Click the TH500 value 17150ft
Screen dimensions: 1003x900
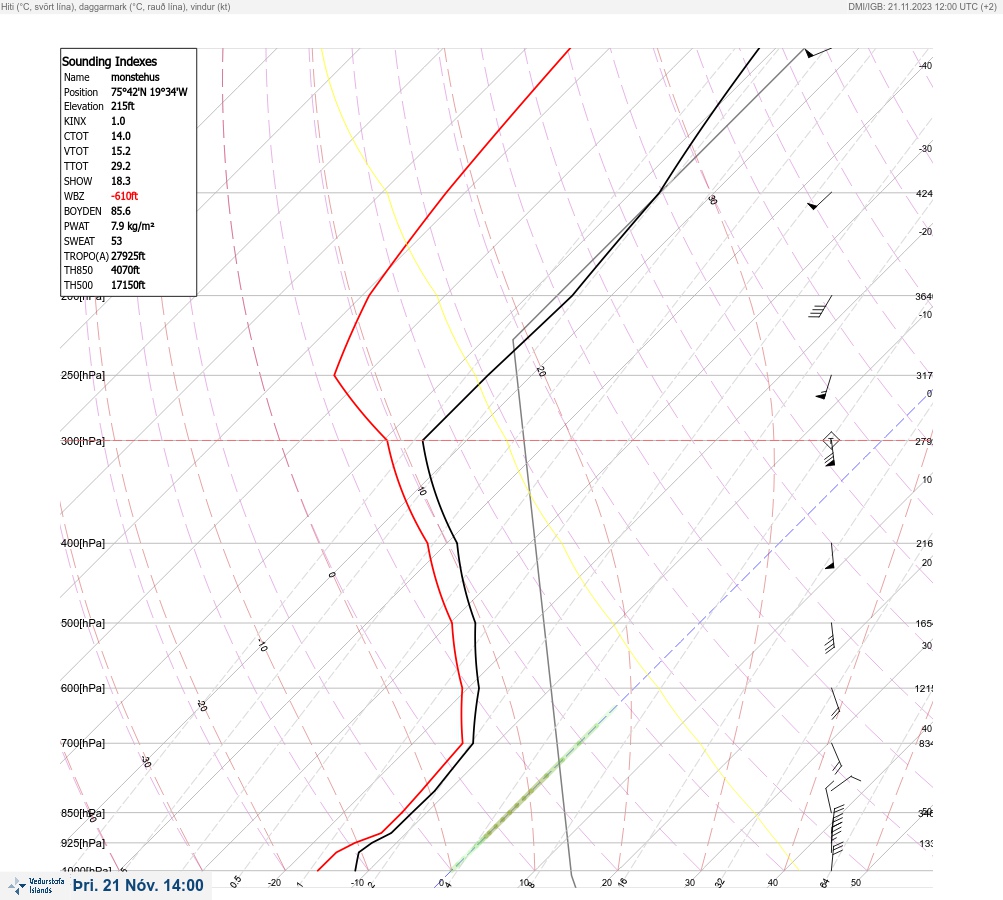point(128,285)
